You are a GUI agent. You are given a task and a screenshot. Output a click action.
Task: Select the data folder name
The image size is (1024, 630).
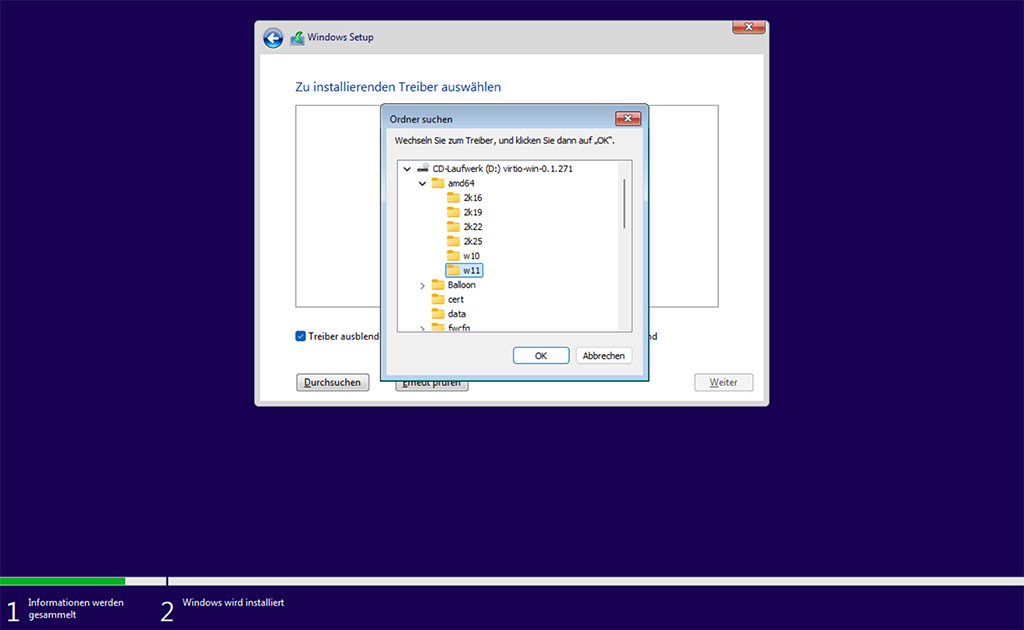pos(456,314)
